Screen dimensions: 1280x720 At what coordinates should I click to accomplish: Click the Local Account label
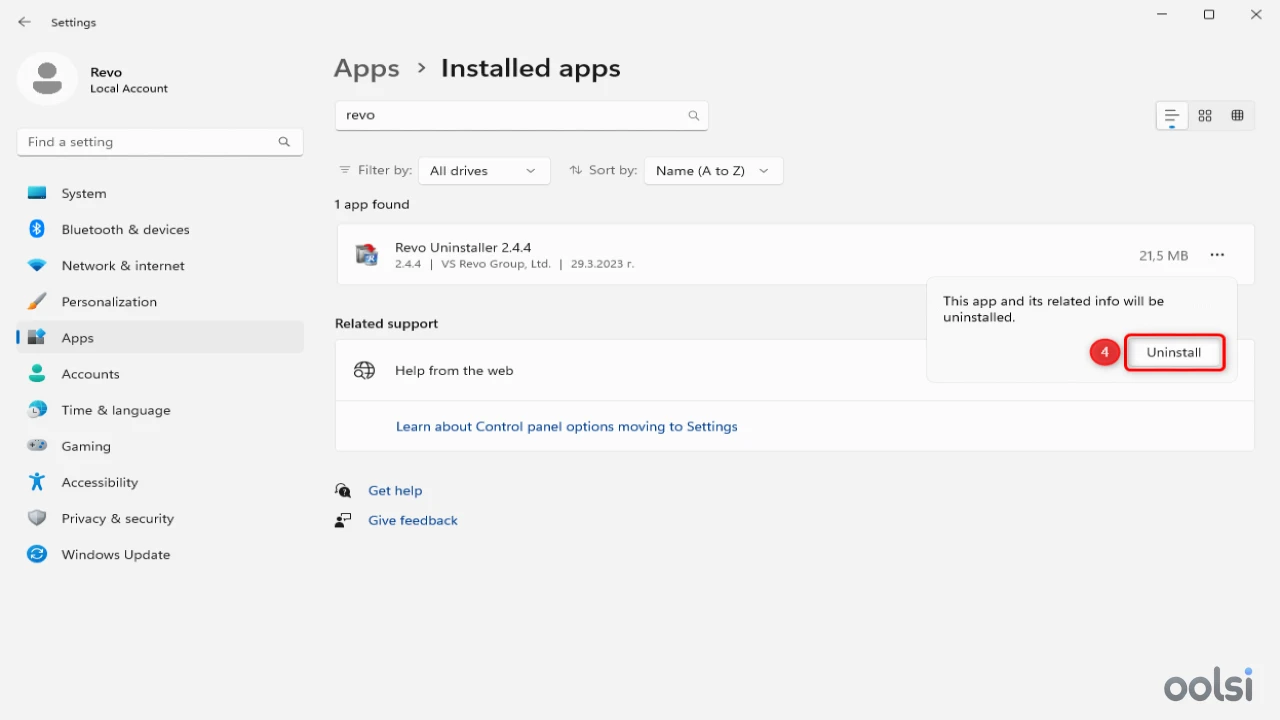(129, 89)
